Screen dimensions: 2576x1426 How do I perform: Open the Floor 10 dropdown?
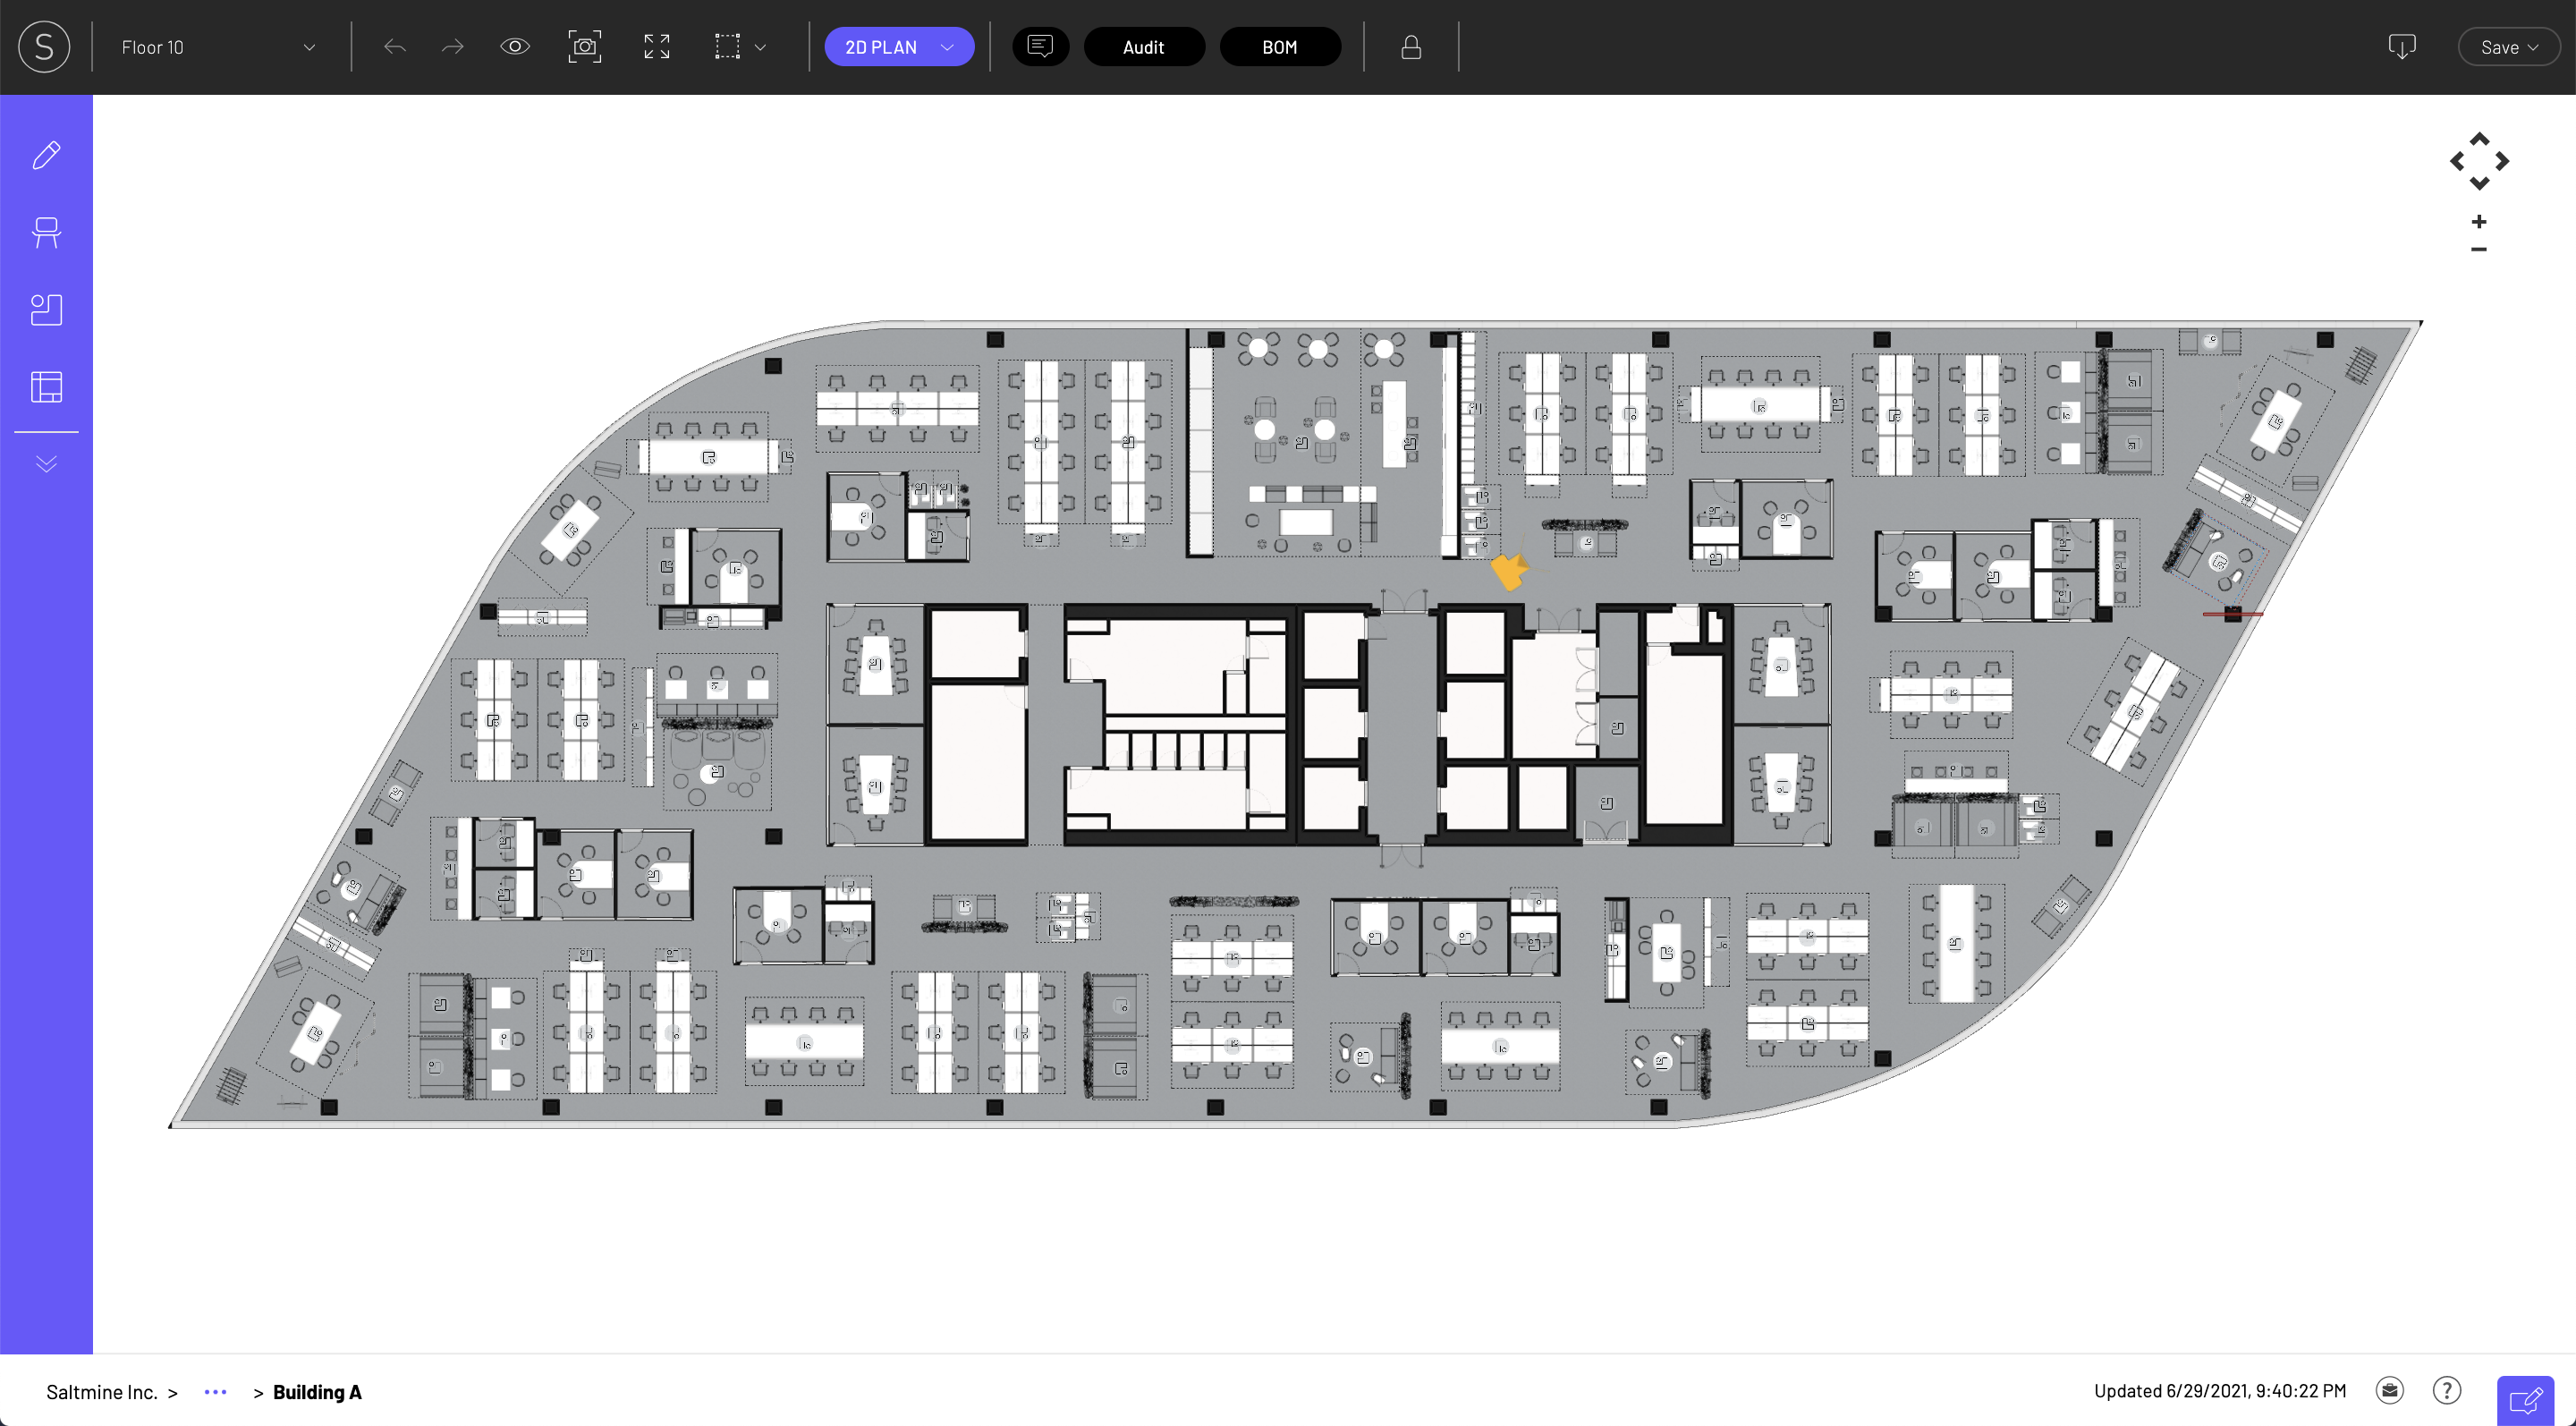[x=217, y=47]
